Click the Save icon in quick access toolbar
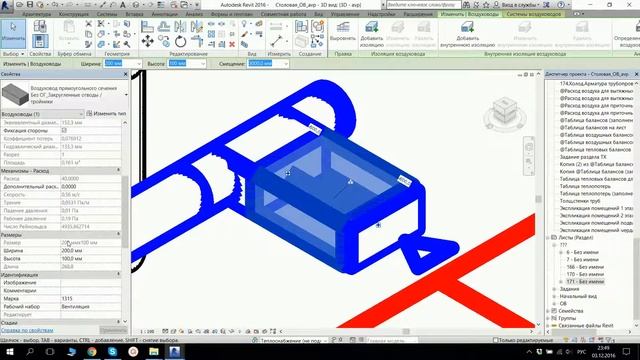This screenshot has height=360, width=640. (x=30, y=5)
